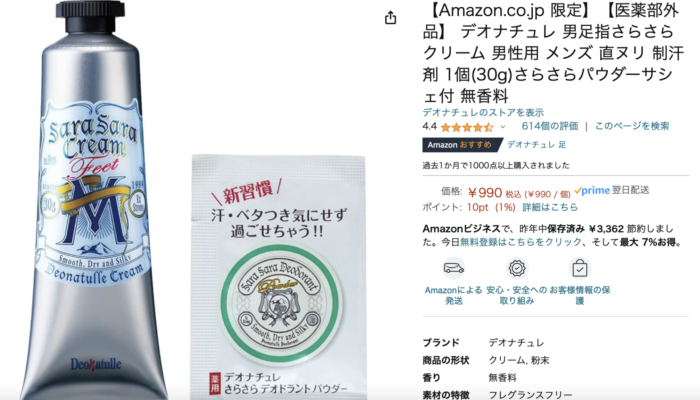Image resolution: width=700 pixels, height=400 pixels.
Task: Click the share icon above product image
Action: [x=391, y=18]
